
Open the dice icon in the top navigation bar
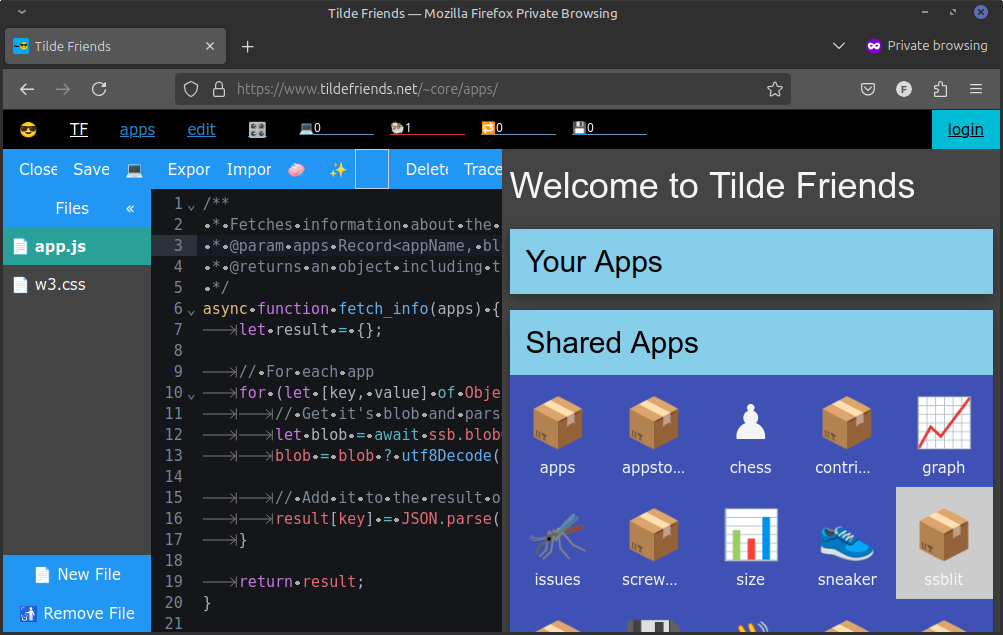click(x=257, y=129)
